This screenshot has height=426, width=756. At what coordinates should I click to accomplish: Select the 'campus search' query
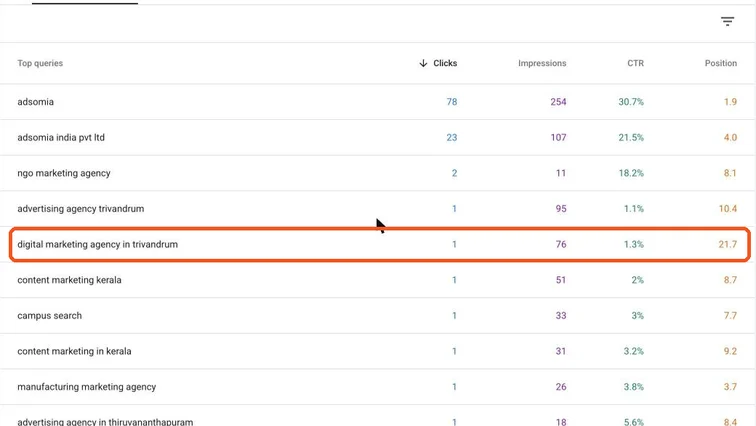pyautogui.click(x=50, y=316)
